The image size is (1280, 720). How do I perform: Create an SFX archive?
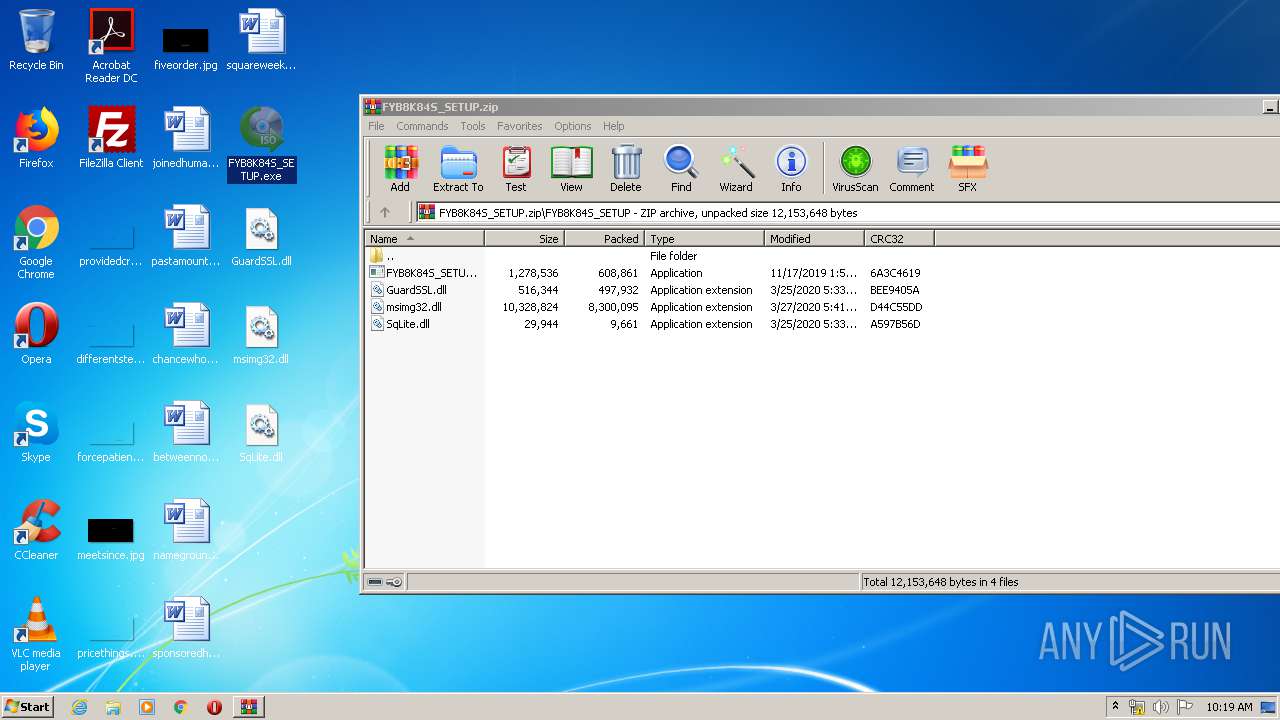pos(968,168)
